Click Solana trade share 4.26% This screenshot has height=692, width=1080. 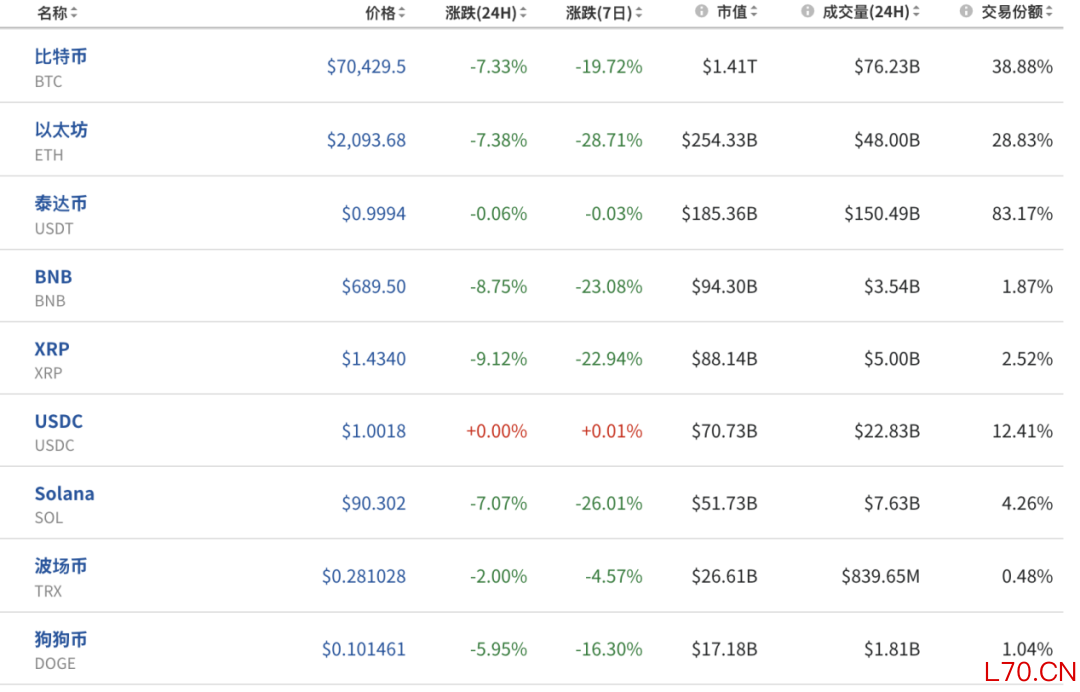(1027, 503)
